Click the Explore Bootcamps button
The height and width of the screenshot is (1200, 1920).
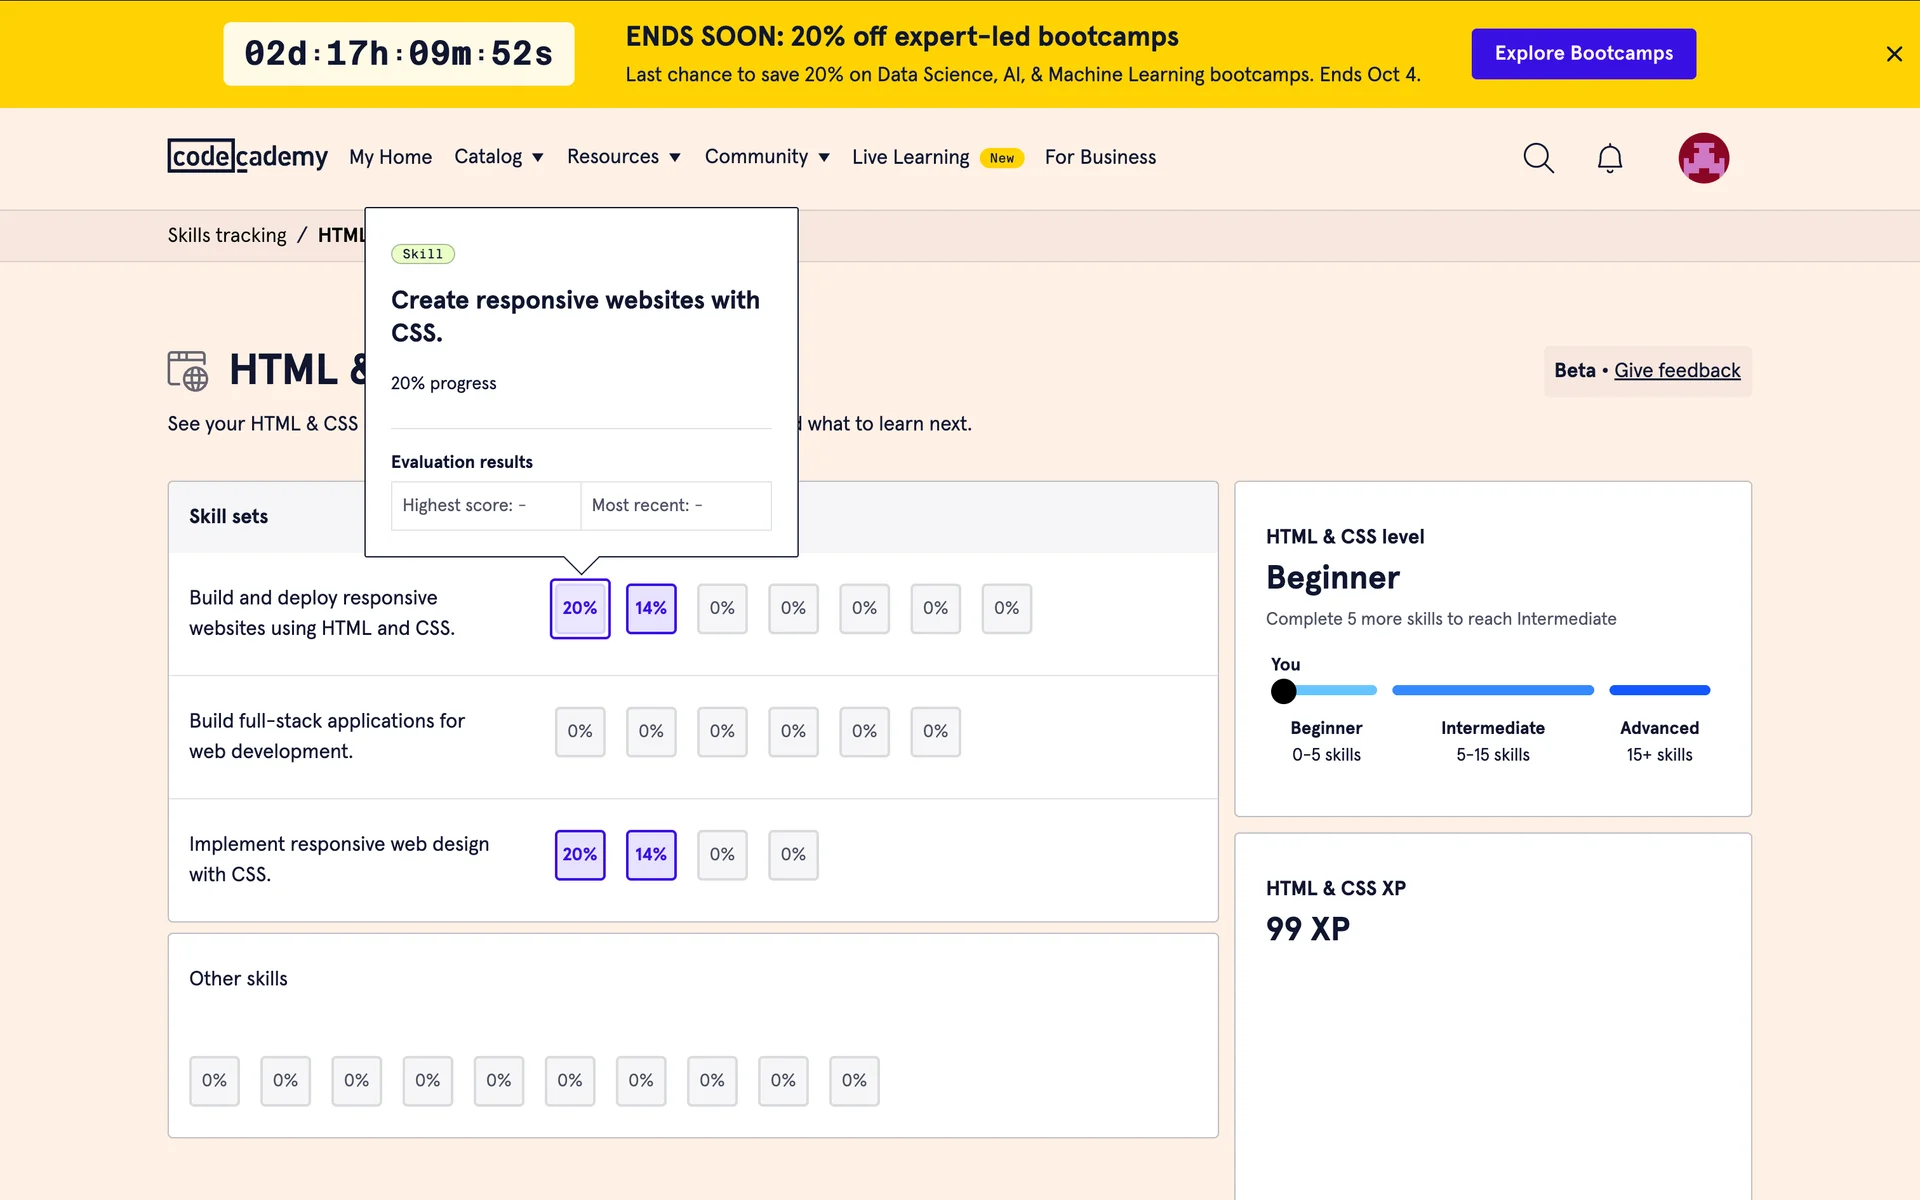click(x=1583, y=54)
